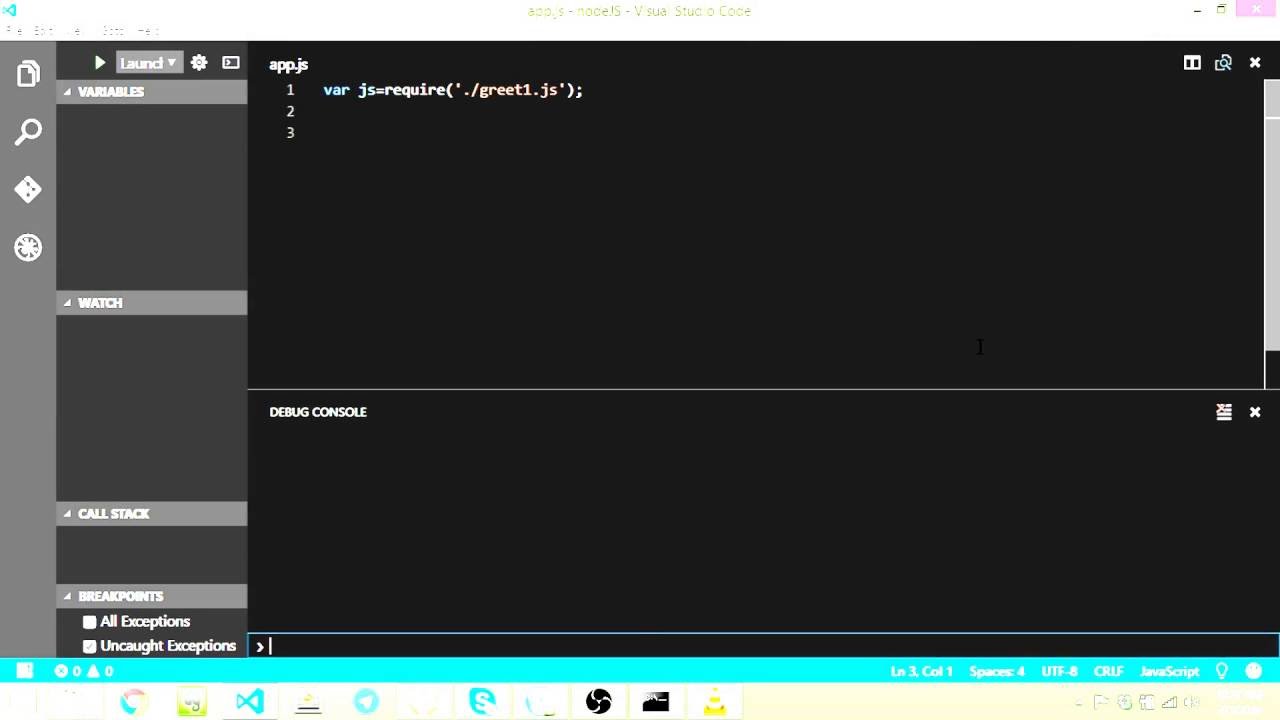Image resolution: width=1280 pixels, height=720 pixels.
Task: Click the status bar's leftmost square icon
Action: coord(25,671)
